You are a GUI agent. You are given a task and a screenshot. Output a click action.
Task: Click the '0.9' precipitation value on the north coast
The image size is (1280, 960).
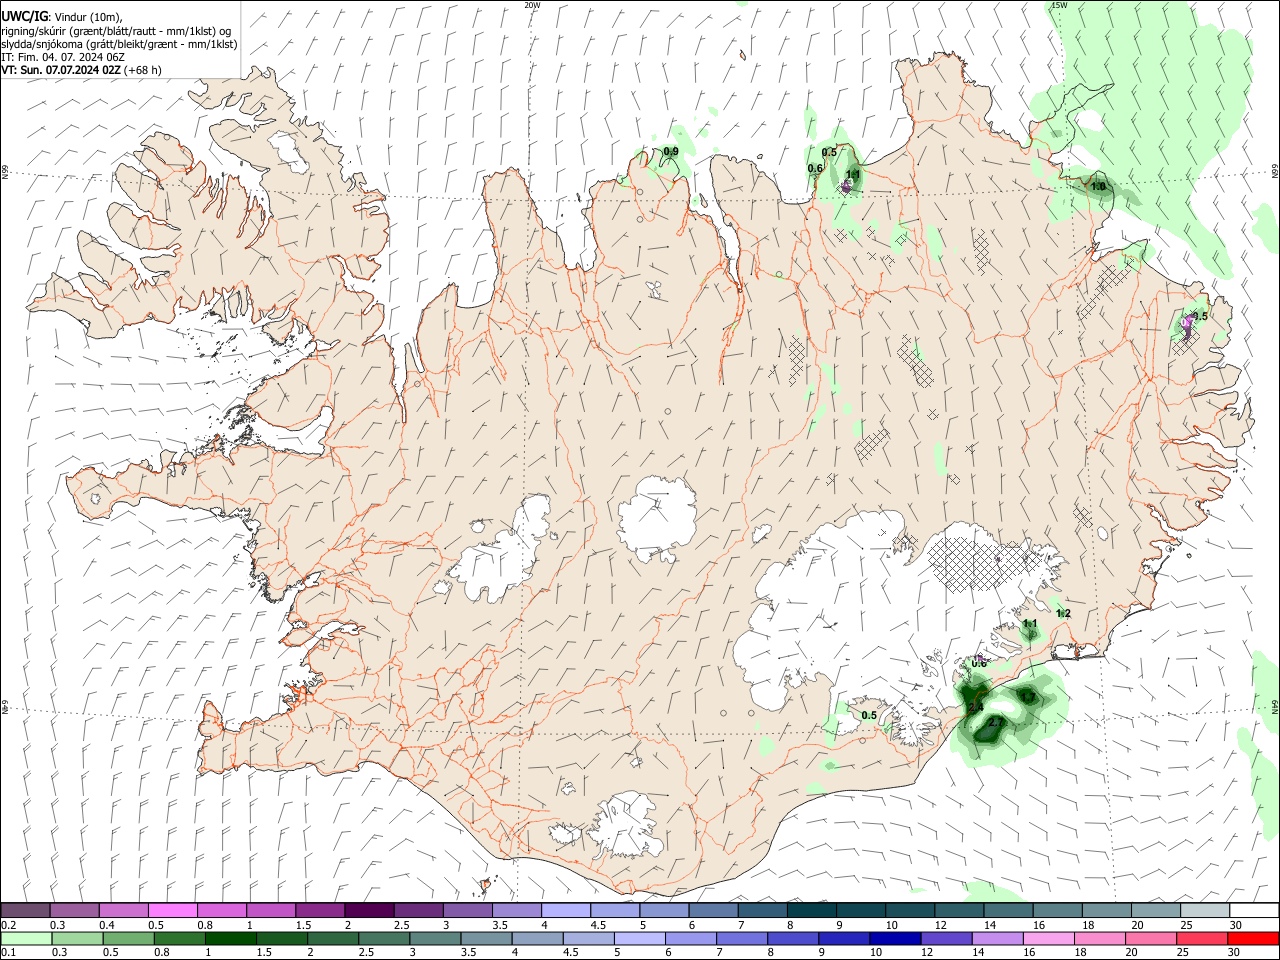[x=671, y=152]
